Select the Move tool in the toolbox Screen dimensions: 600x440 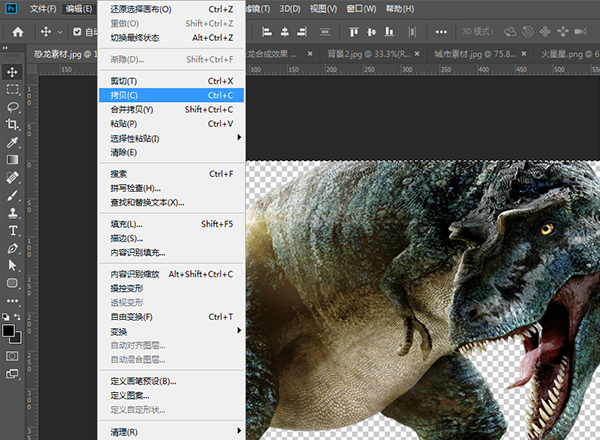click(13, 72)
